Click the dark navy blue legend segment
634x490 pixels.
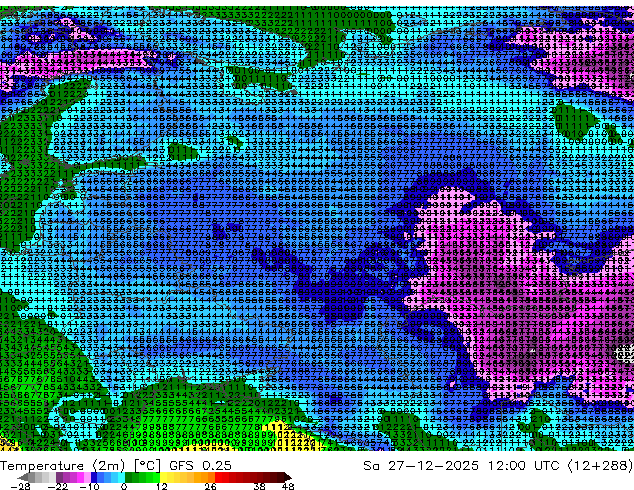click(94, 477)
